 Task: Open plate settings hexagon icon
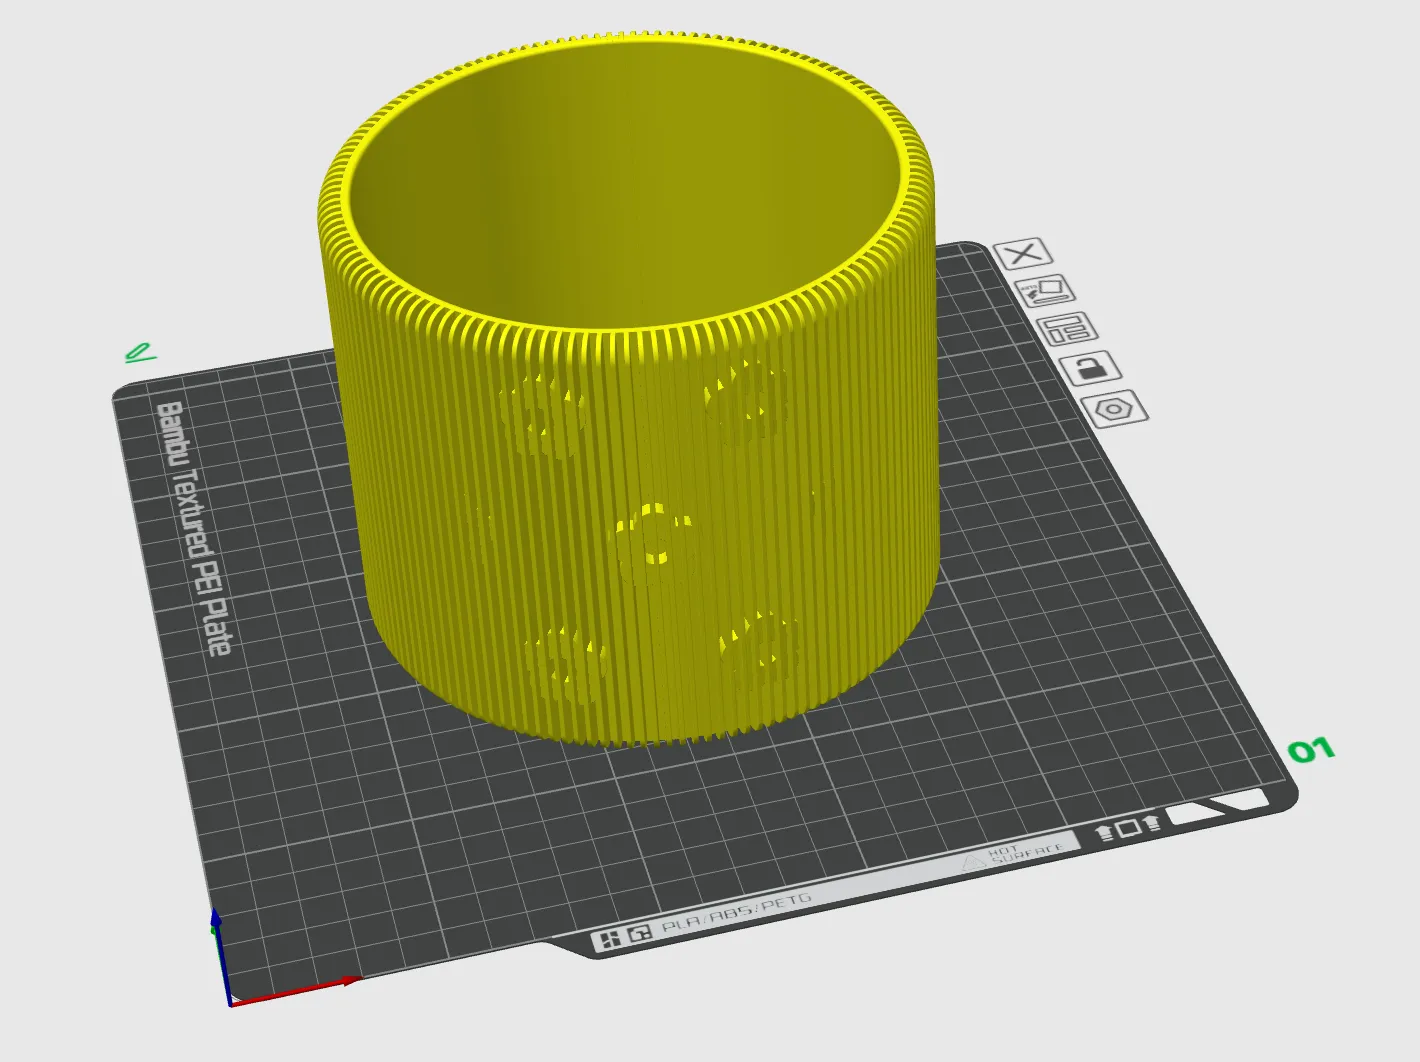pyautogui.click(x=1114, y=408)
